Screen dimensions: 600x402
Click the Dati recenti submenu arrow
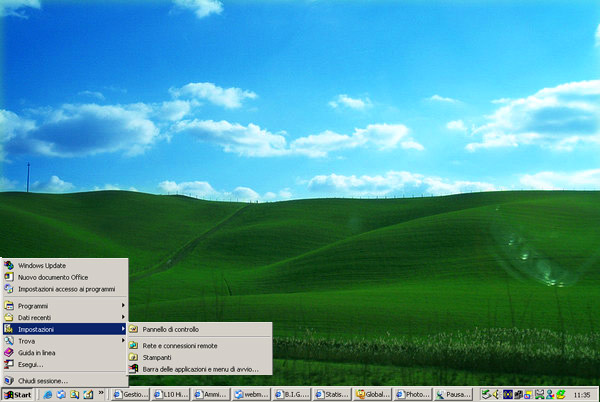point(123,317)
